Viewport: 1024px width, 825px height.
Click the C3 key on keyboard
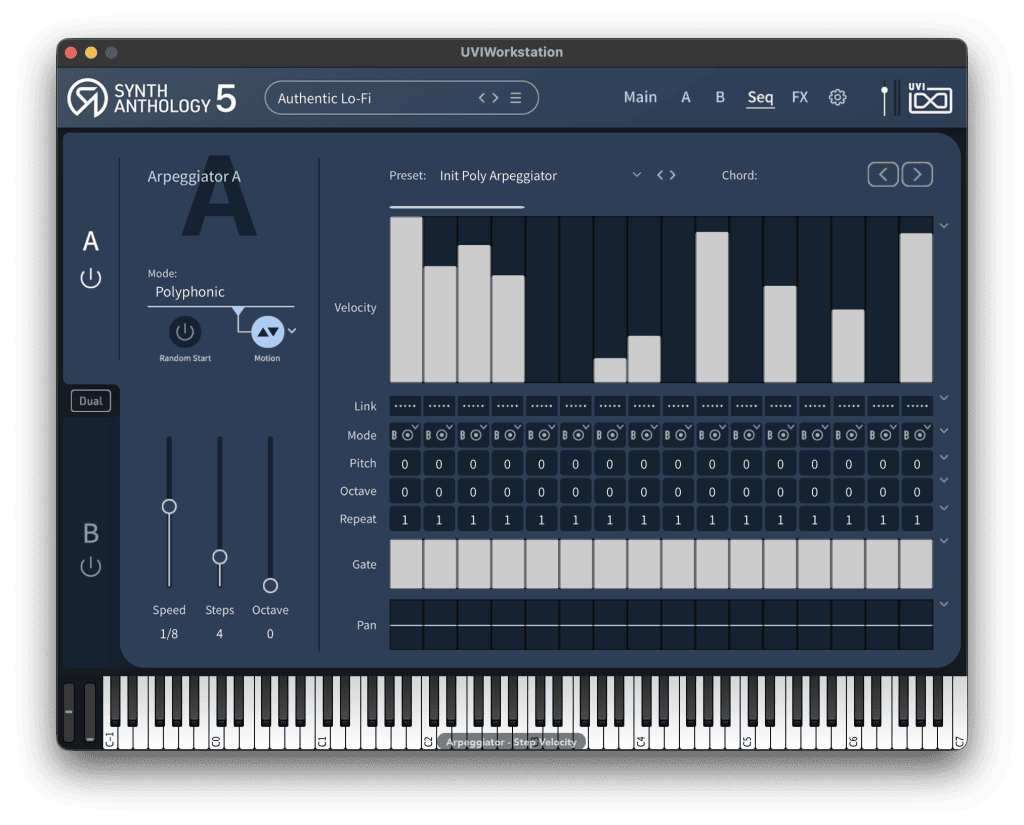point(536,735)
